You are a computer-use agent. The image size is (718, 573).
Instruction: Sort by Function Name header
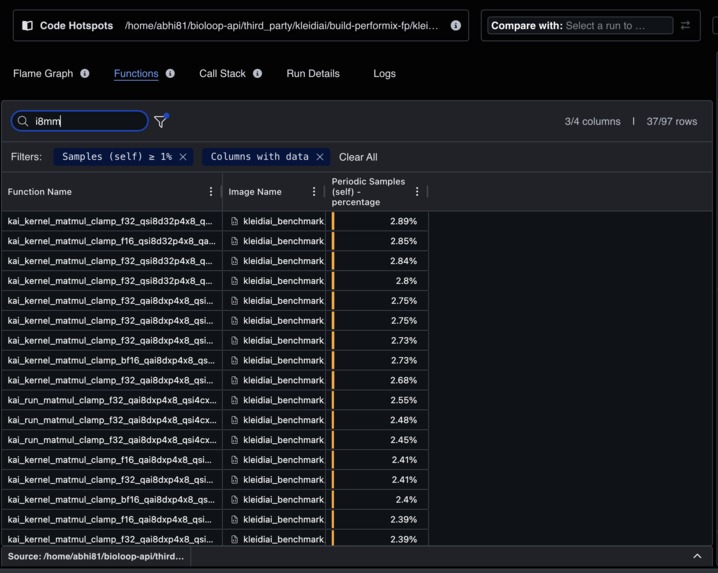pos(39,192)
